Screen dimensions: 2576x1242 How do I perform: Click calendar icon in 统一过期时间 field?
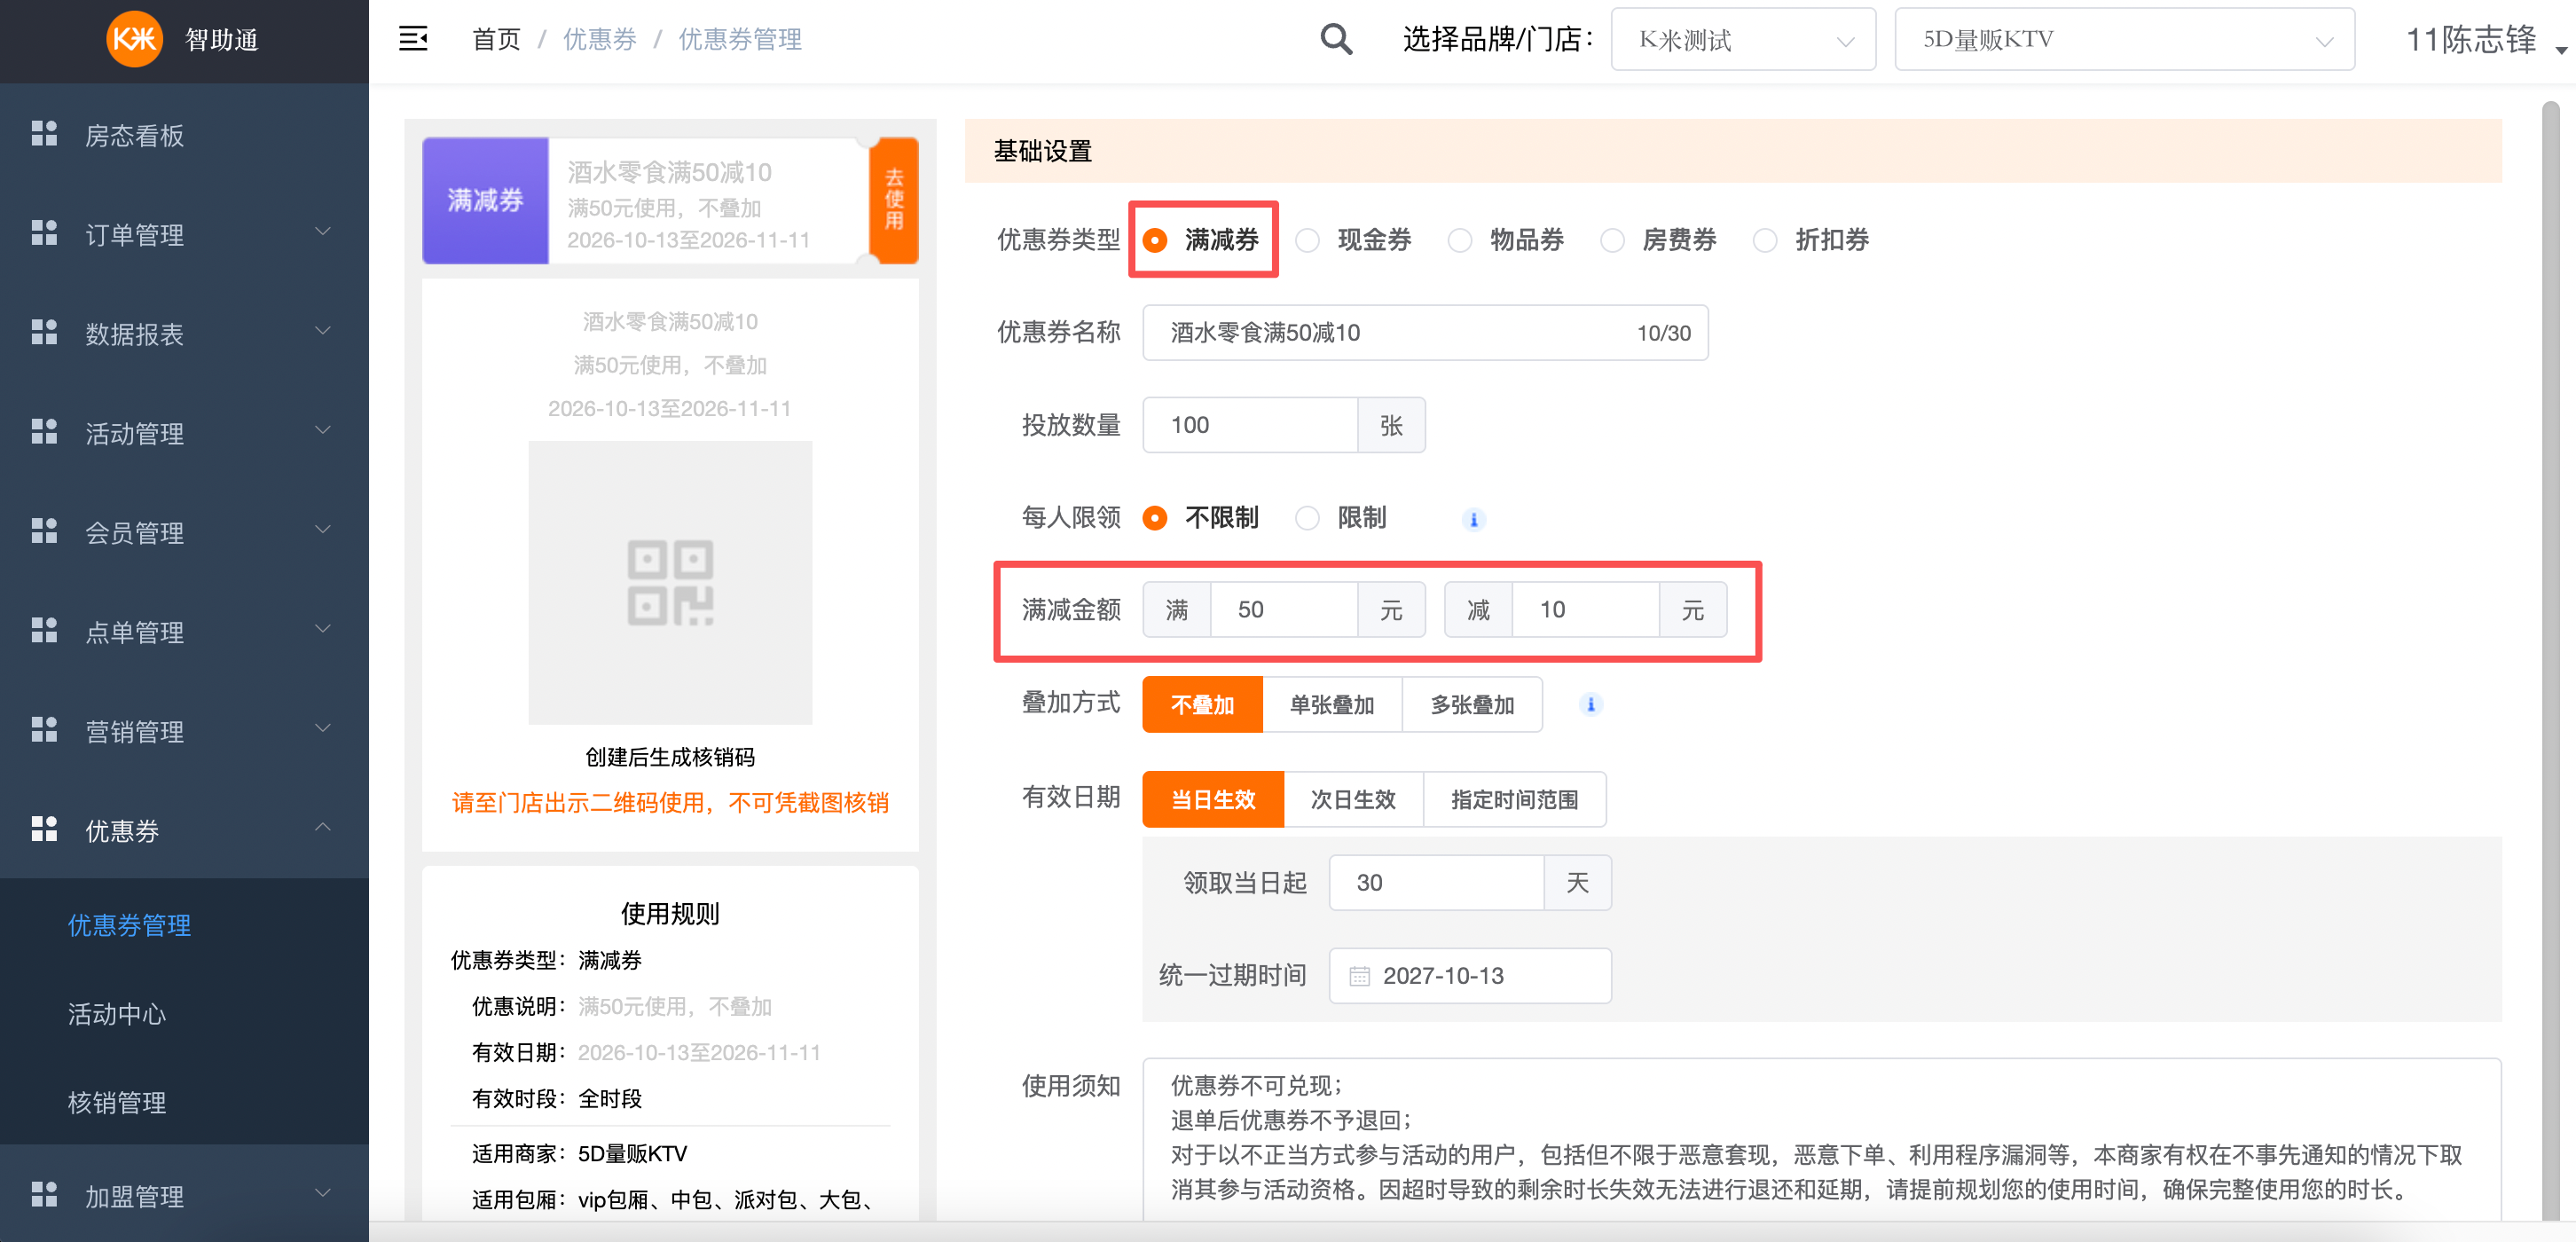pyautogui.click(x=1359, y=976)
